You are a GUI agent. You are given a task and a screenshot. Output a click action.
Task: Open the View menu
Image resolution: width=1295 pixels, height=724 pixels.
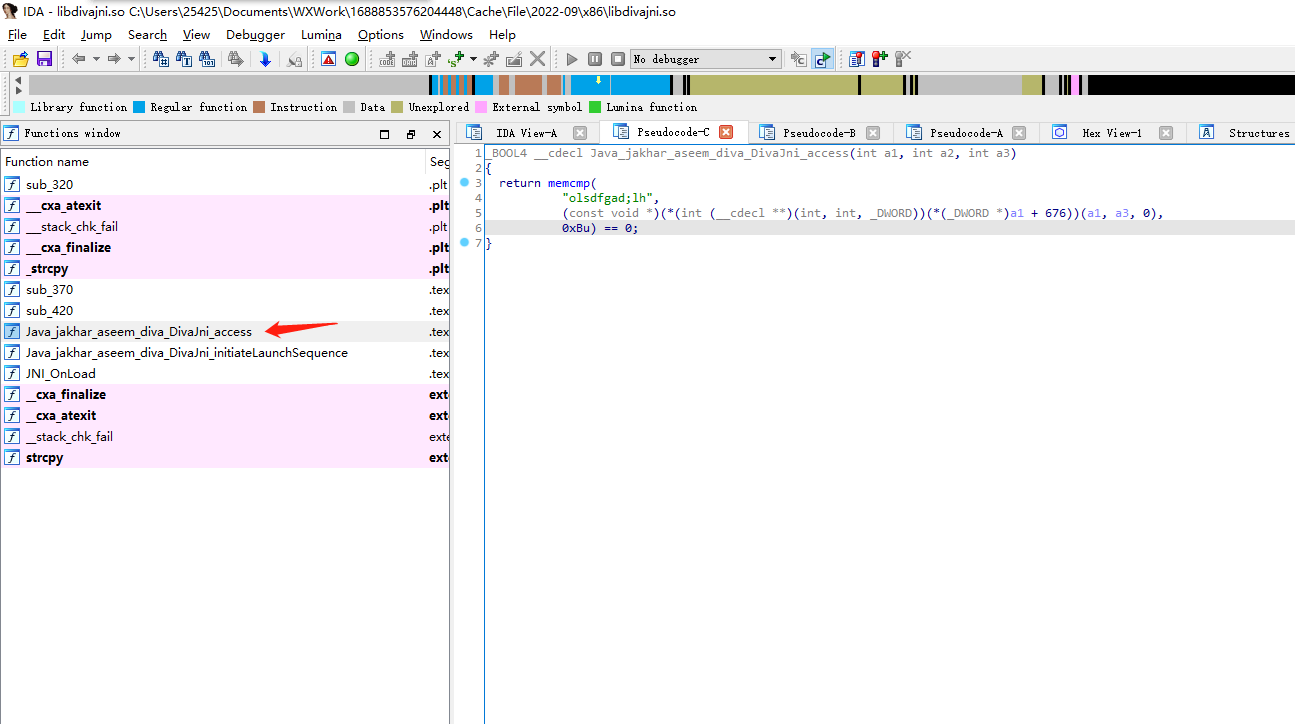[x=196, y=34]
